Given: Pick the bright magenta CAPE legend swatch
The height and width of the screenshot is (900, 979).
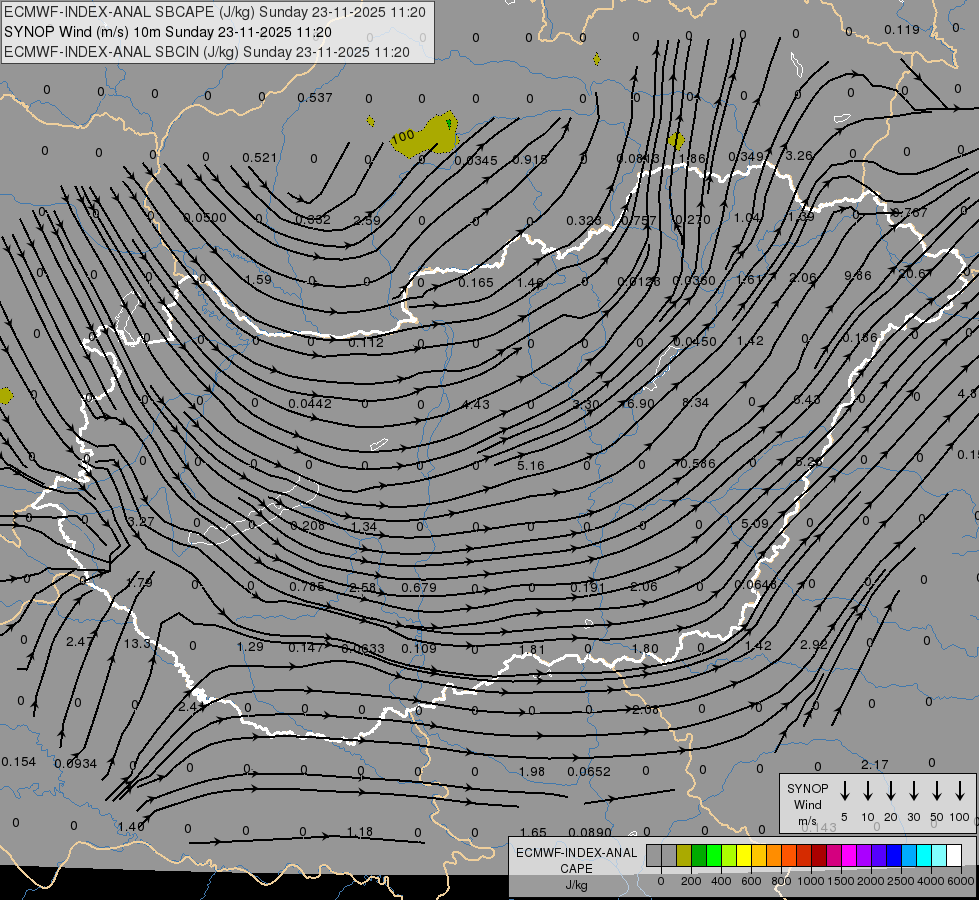Looking at the screenshot, I should tap(849, 856).
